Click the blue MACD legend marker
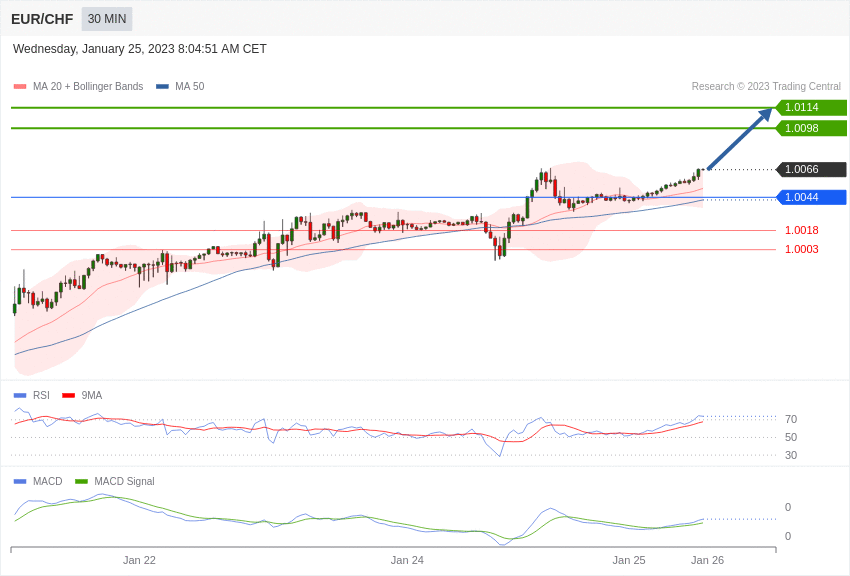Screen dimensions: 850x576 pyautogui.click(x=20, y=482)
